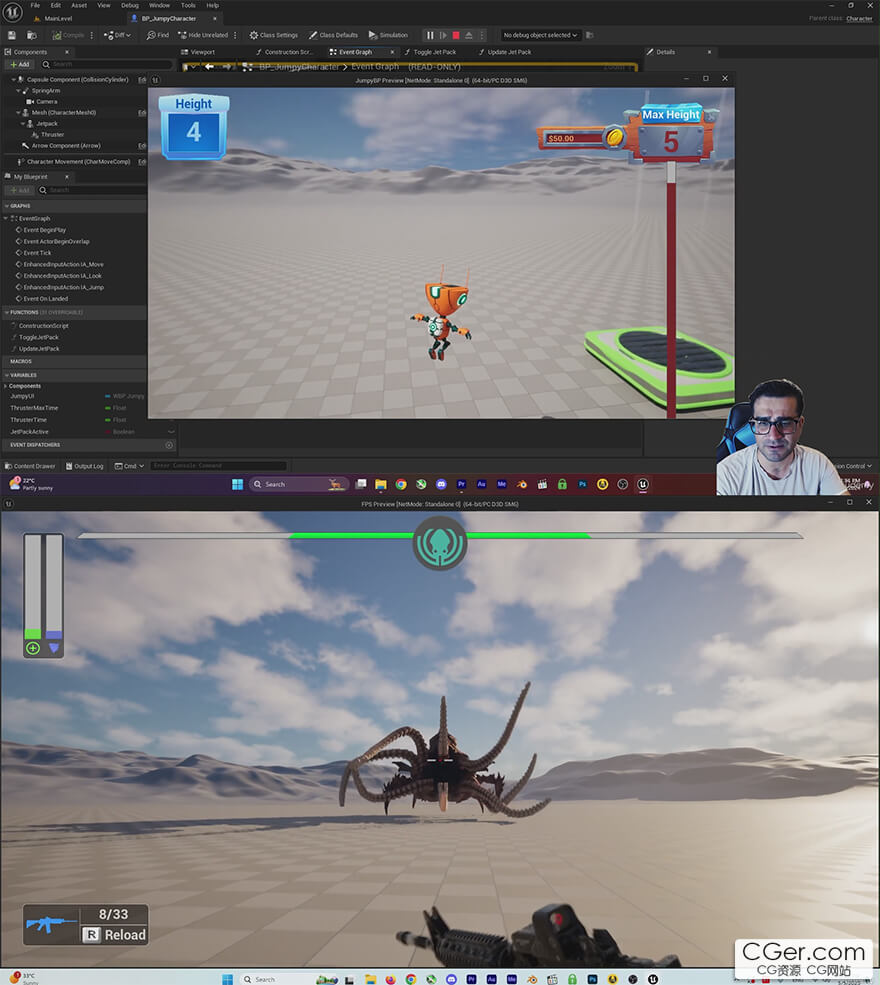Open the Find tool in the toolbar
The width and height of the screenshot is (880, 985).
pyautogui.click(x=158, y=35)
